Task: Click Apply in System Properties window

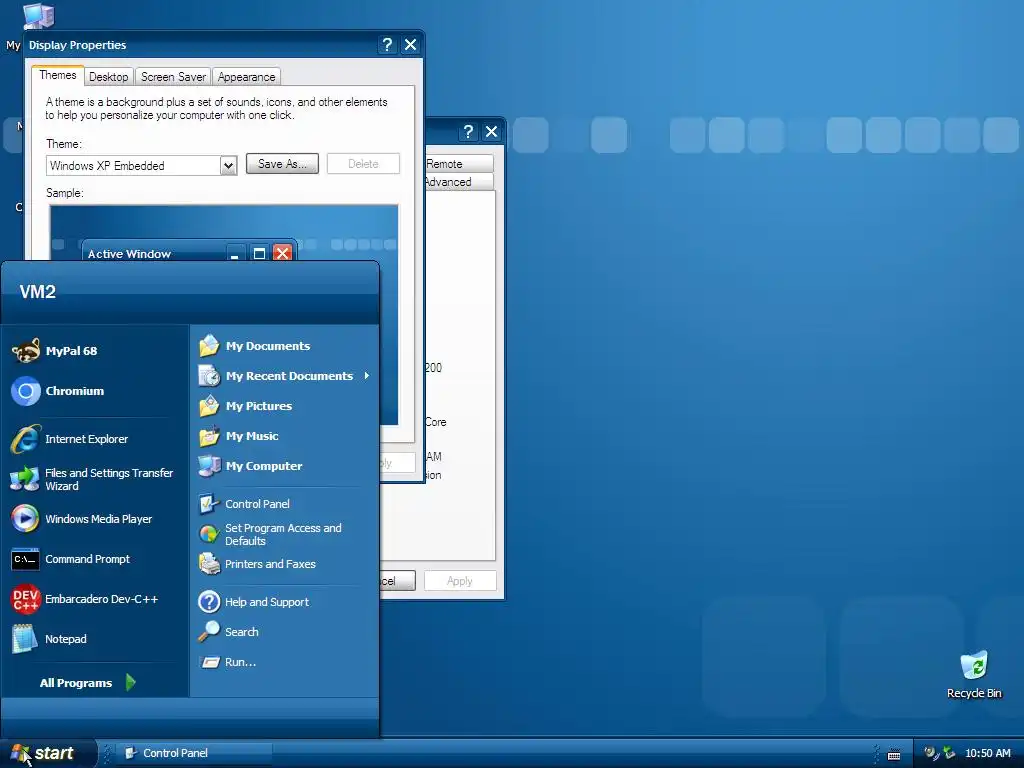Action: pos(460,581)
